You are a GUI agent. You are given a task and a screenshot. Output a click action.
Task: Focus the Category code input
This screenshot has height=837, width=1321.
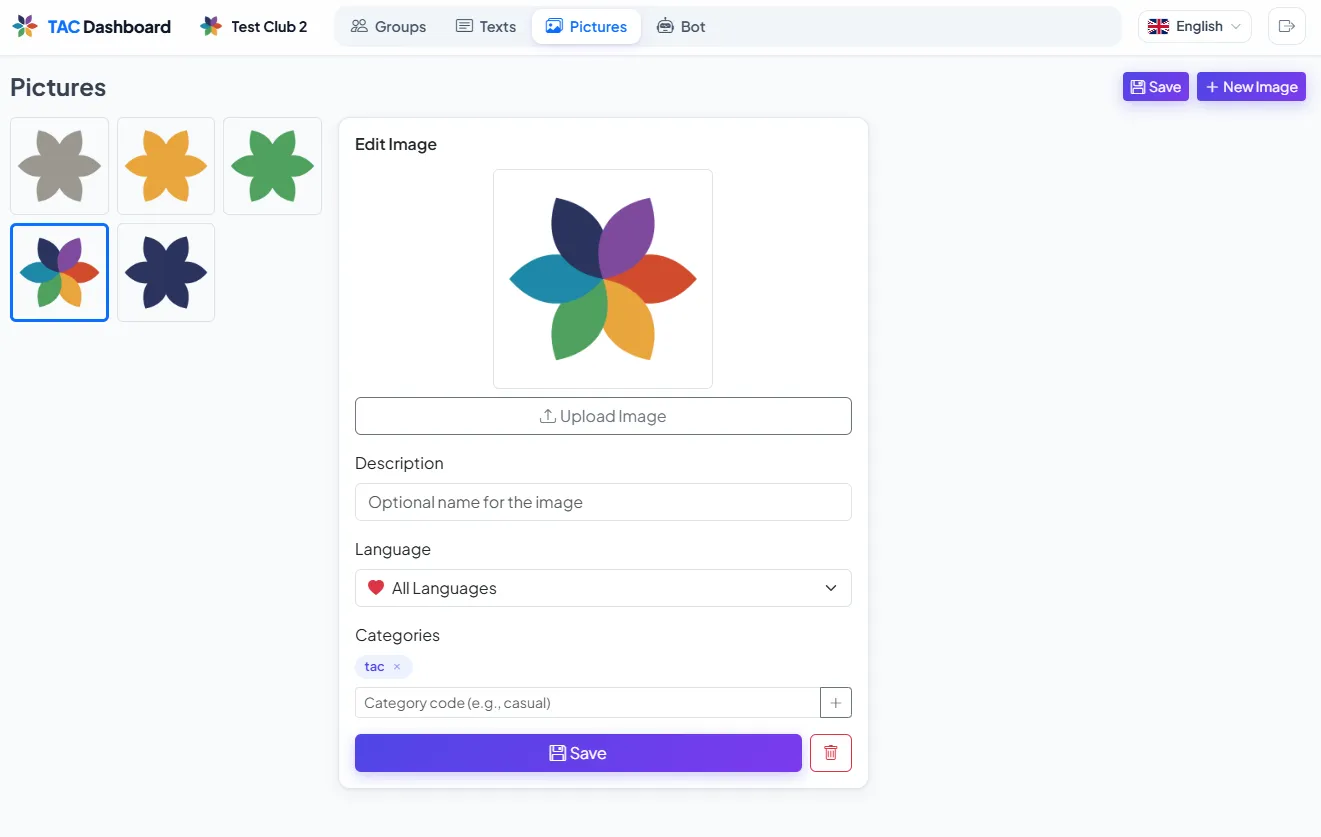tap(587, 702)
